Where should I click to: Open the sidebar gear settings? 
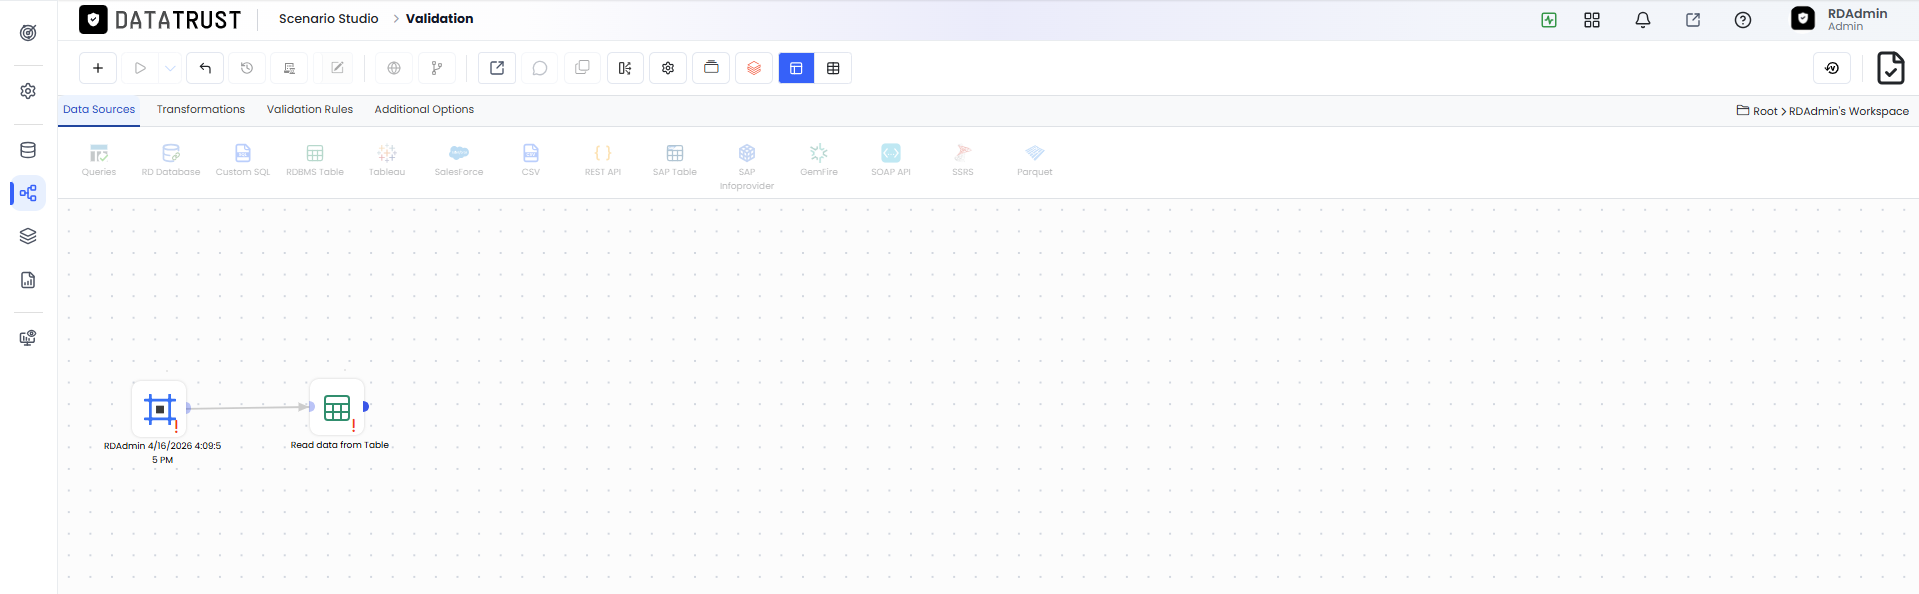point(28,91)
